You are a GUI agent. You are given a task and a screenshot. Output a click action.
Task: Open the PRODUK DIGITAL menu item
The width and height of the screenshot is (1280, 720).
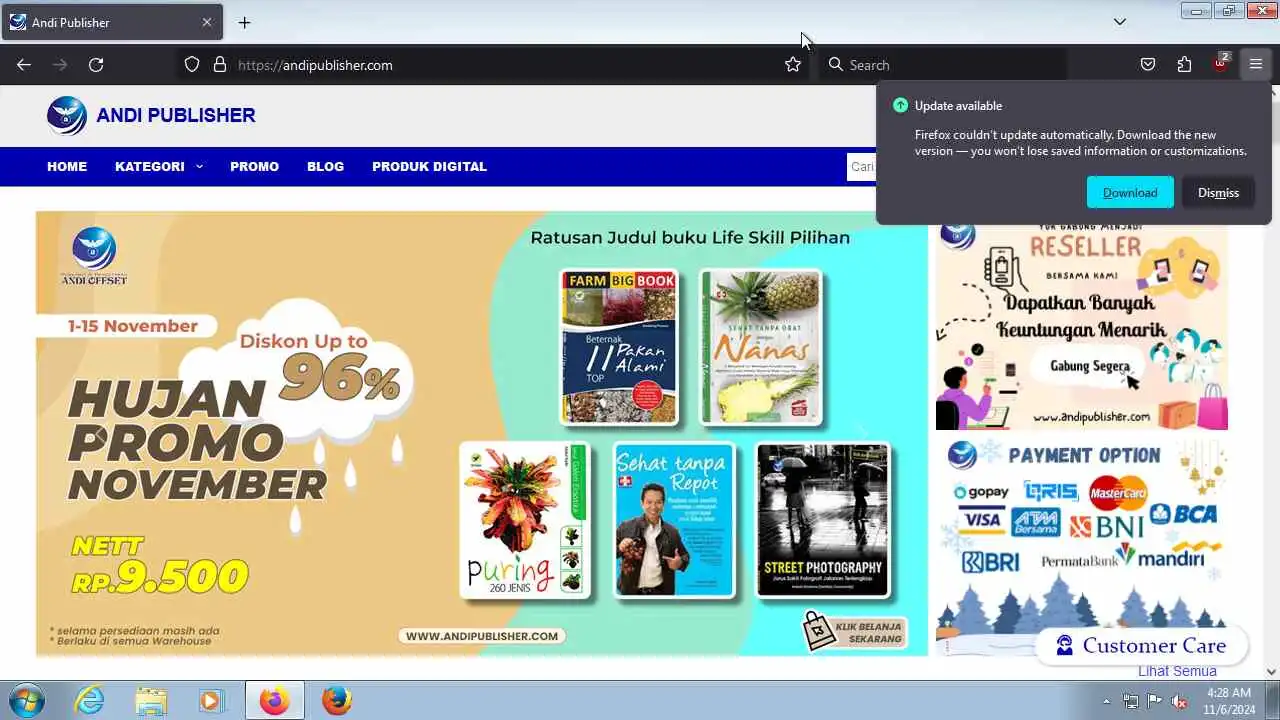(x=429, y=166)
